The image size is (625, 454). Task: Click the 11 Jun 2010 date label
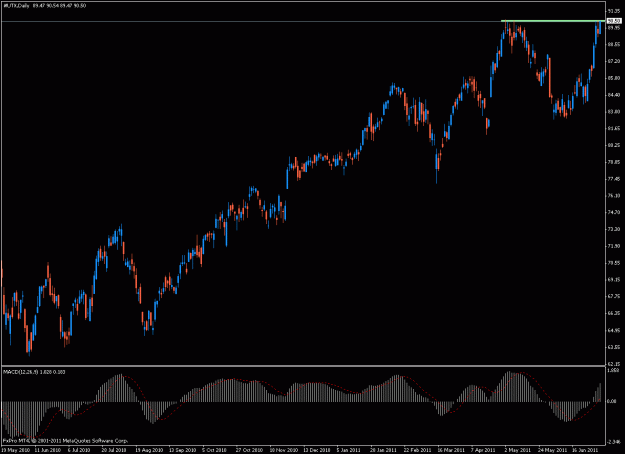[x=47, y=450]
